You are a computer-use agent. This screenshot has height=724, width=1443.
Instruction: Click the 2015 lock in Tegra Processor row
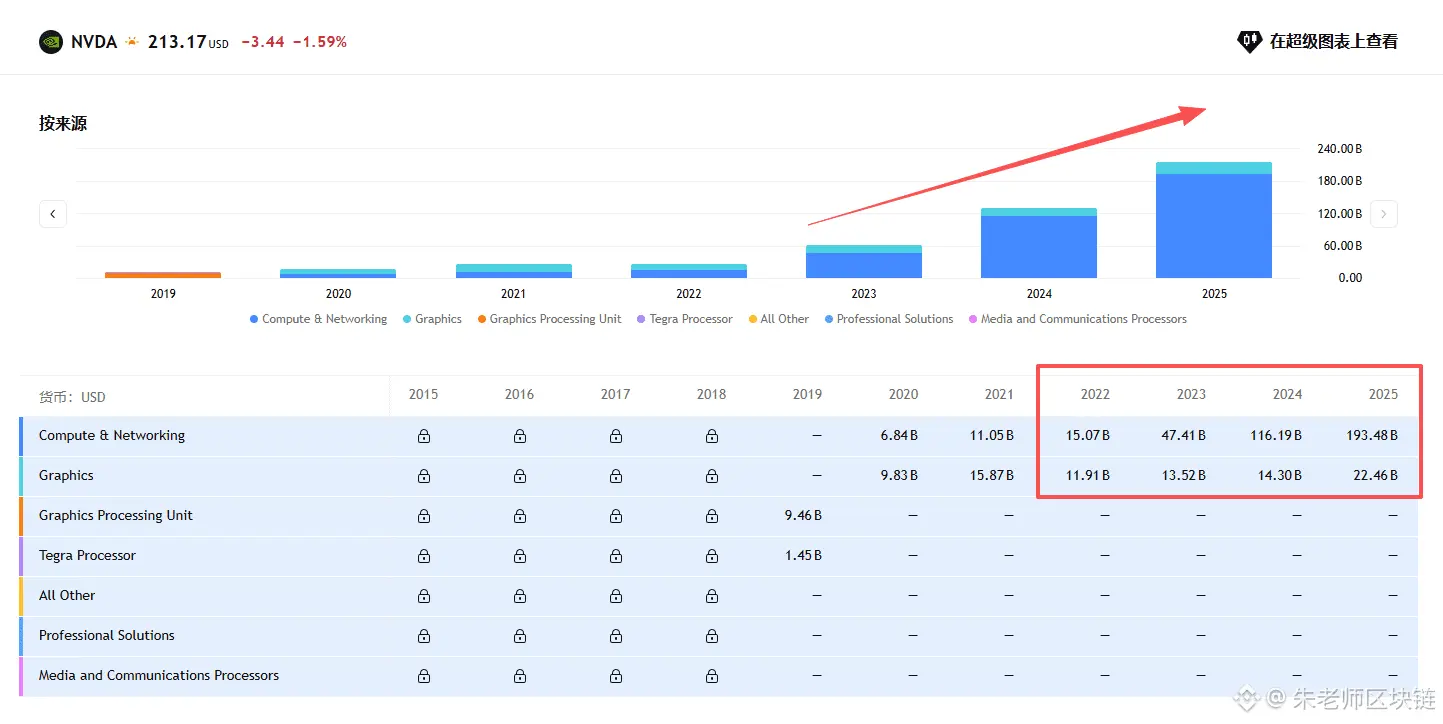(424, 556)
